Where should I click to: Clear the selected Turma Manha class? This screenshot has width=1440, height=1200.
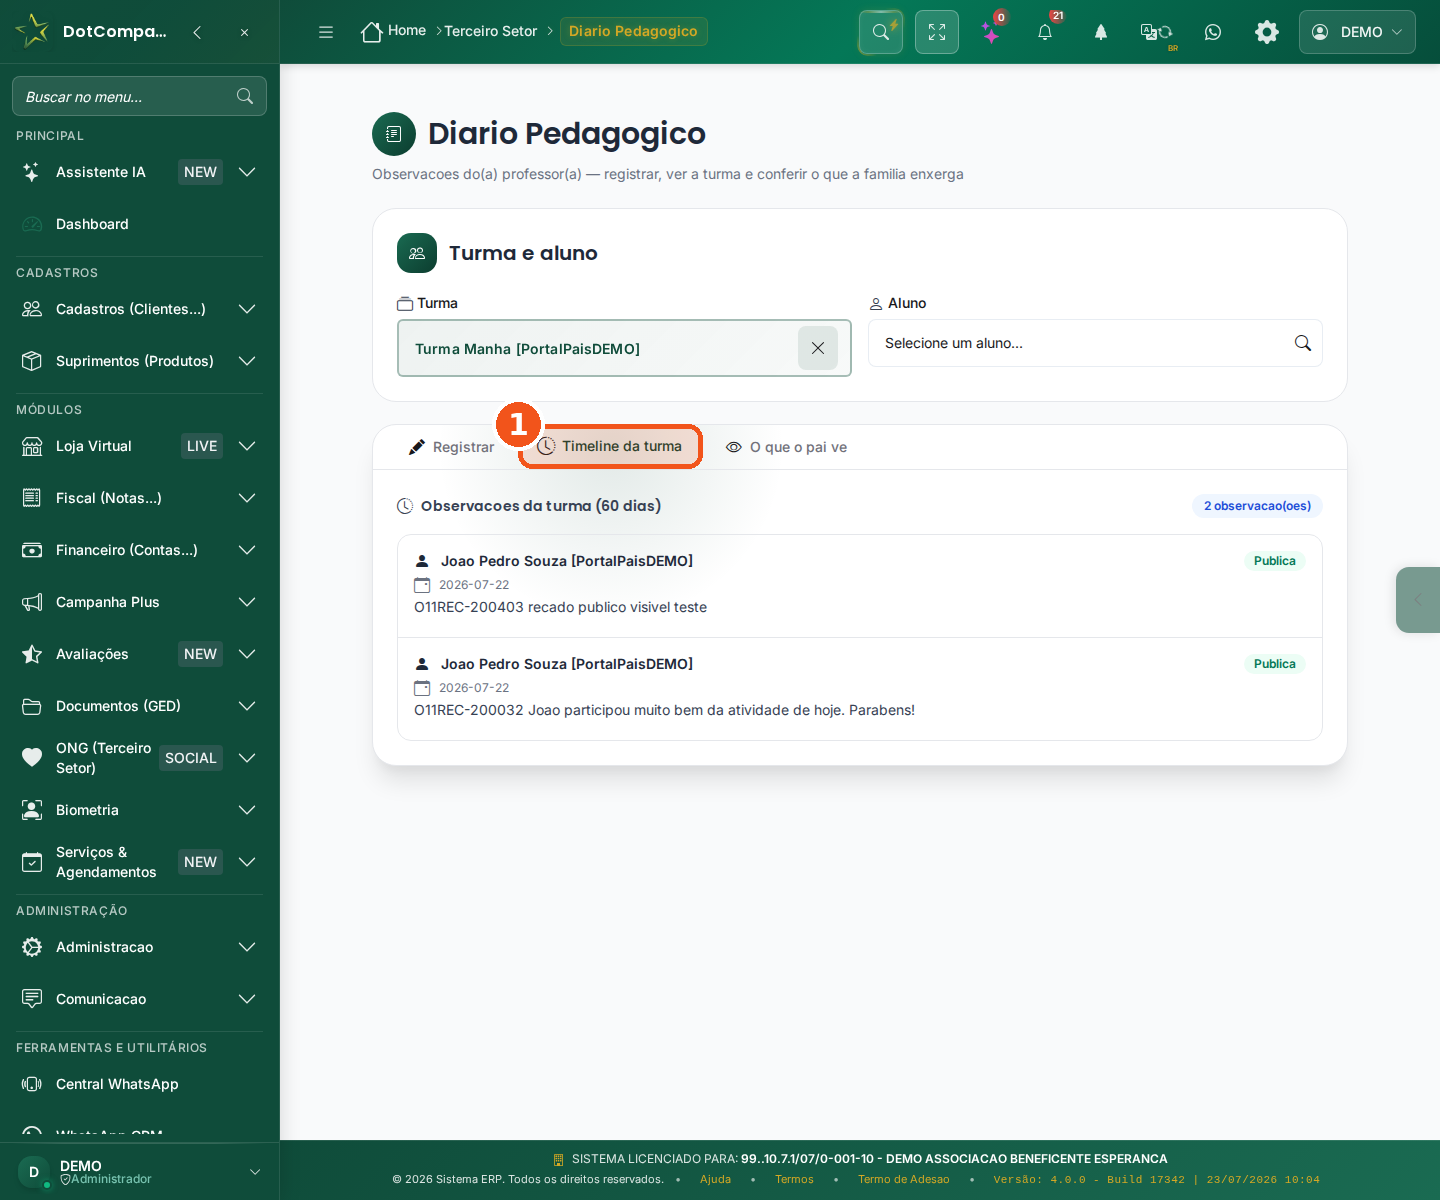click(x=818, y=348)
